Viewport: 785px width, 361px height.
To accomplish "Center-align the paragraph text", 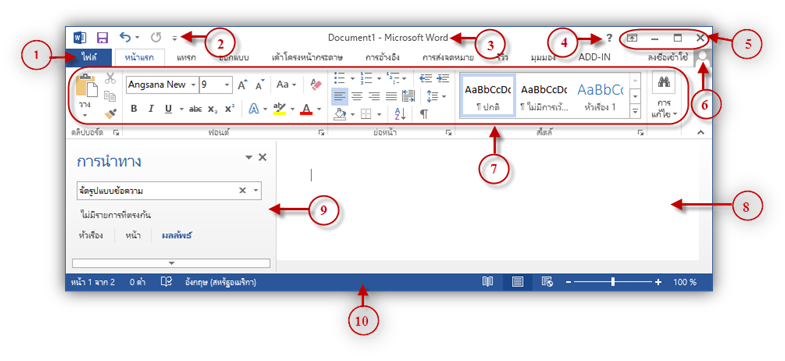I will click(x=357, y=96).
